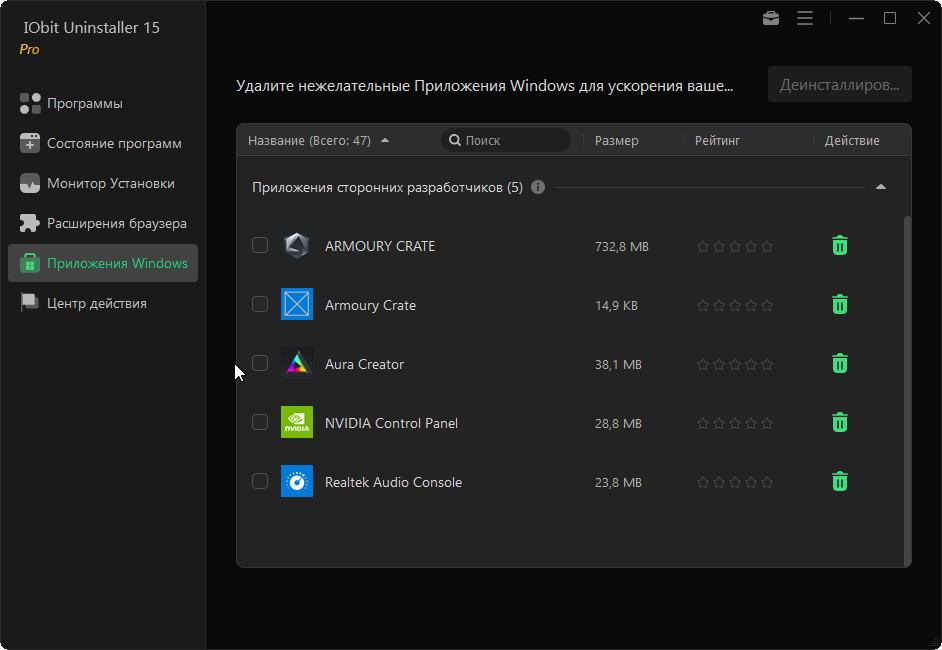Click the 28,8 MB size value
Image resolution: width=942 pixels, height=650 pixels.
click(x=618, y=423)
